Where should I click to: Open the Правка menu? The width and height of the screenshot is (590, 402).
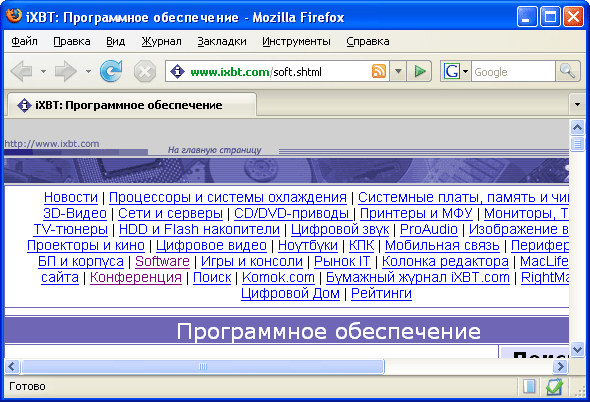click(x=72, y=41)
